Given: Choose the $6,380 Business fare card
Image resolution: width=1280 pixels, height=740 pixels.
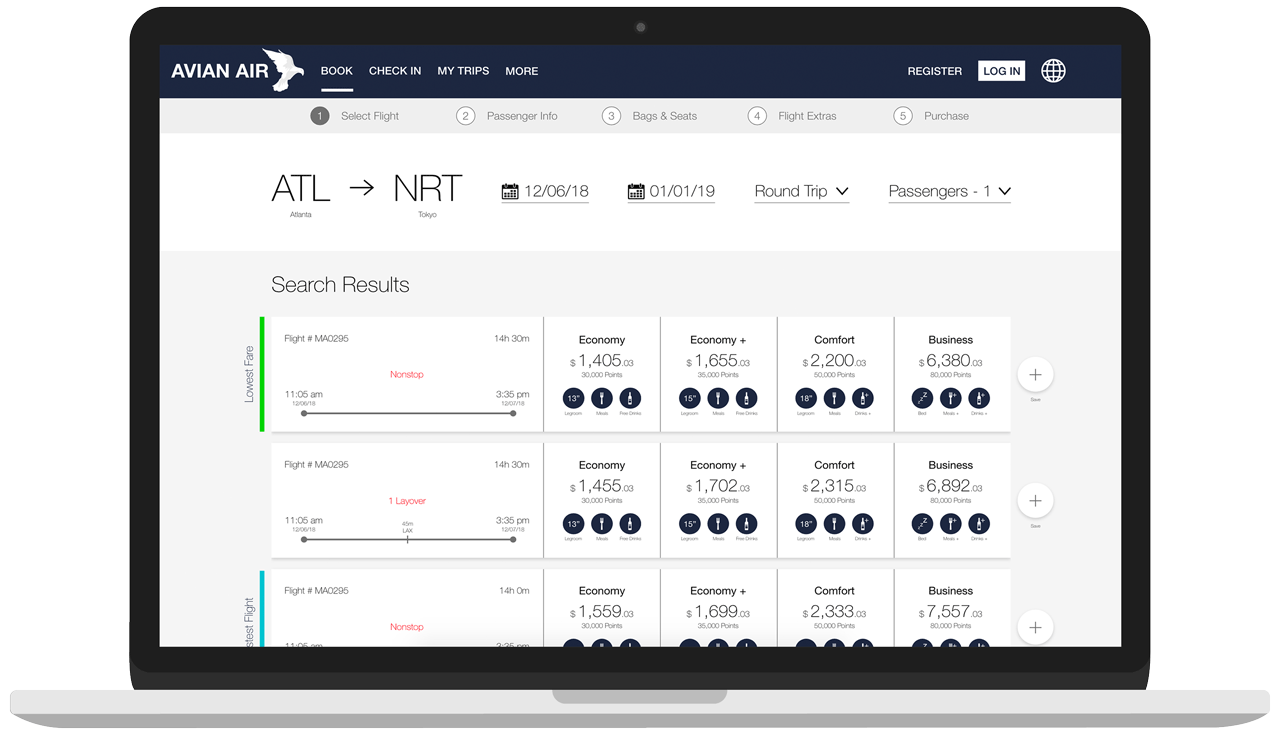Looking at the screenshot, I should click(952, 375).
